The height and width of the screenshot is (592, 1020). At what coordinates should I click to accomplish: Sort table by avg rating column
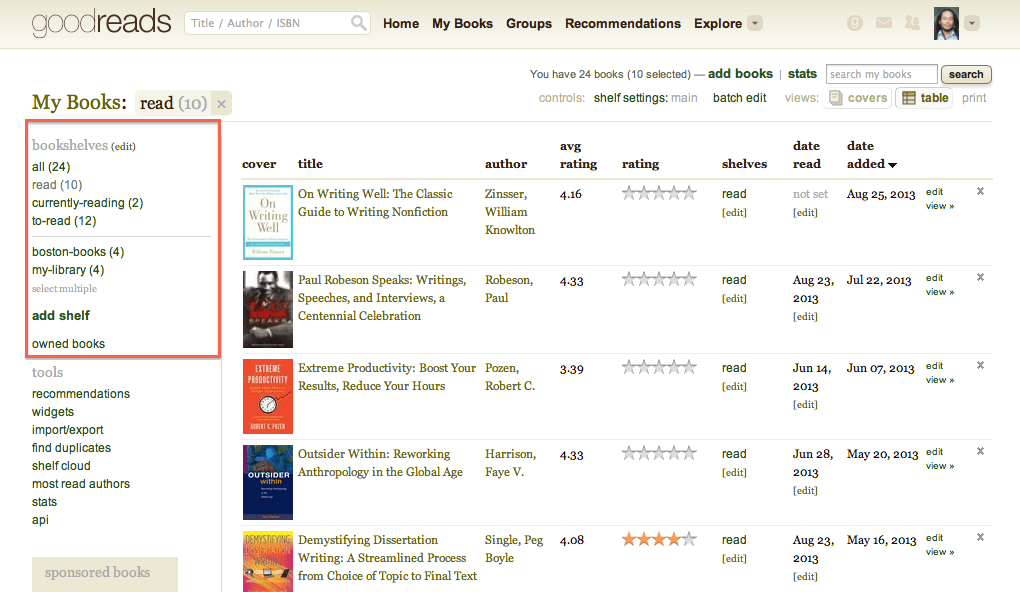pos(578,155)
